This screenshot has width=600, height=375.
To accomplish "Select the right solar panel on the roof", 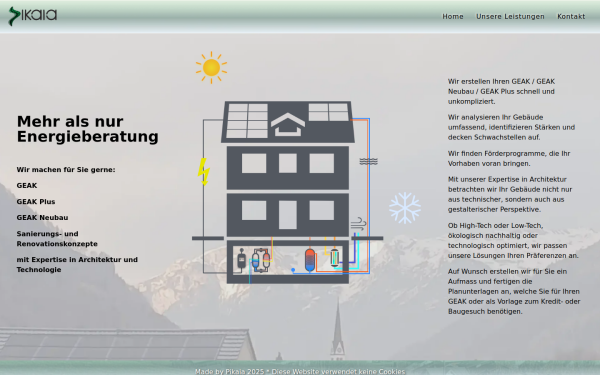I will [x=329, y=112].
